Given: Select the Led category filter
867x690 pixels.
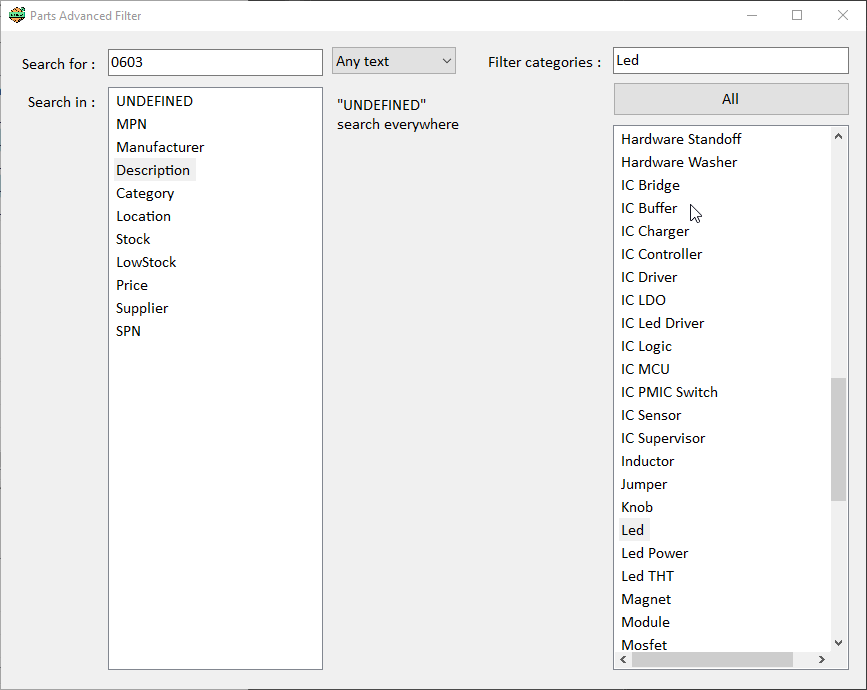Looking at the screenshot, I should [632, 530].
